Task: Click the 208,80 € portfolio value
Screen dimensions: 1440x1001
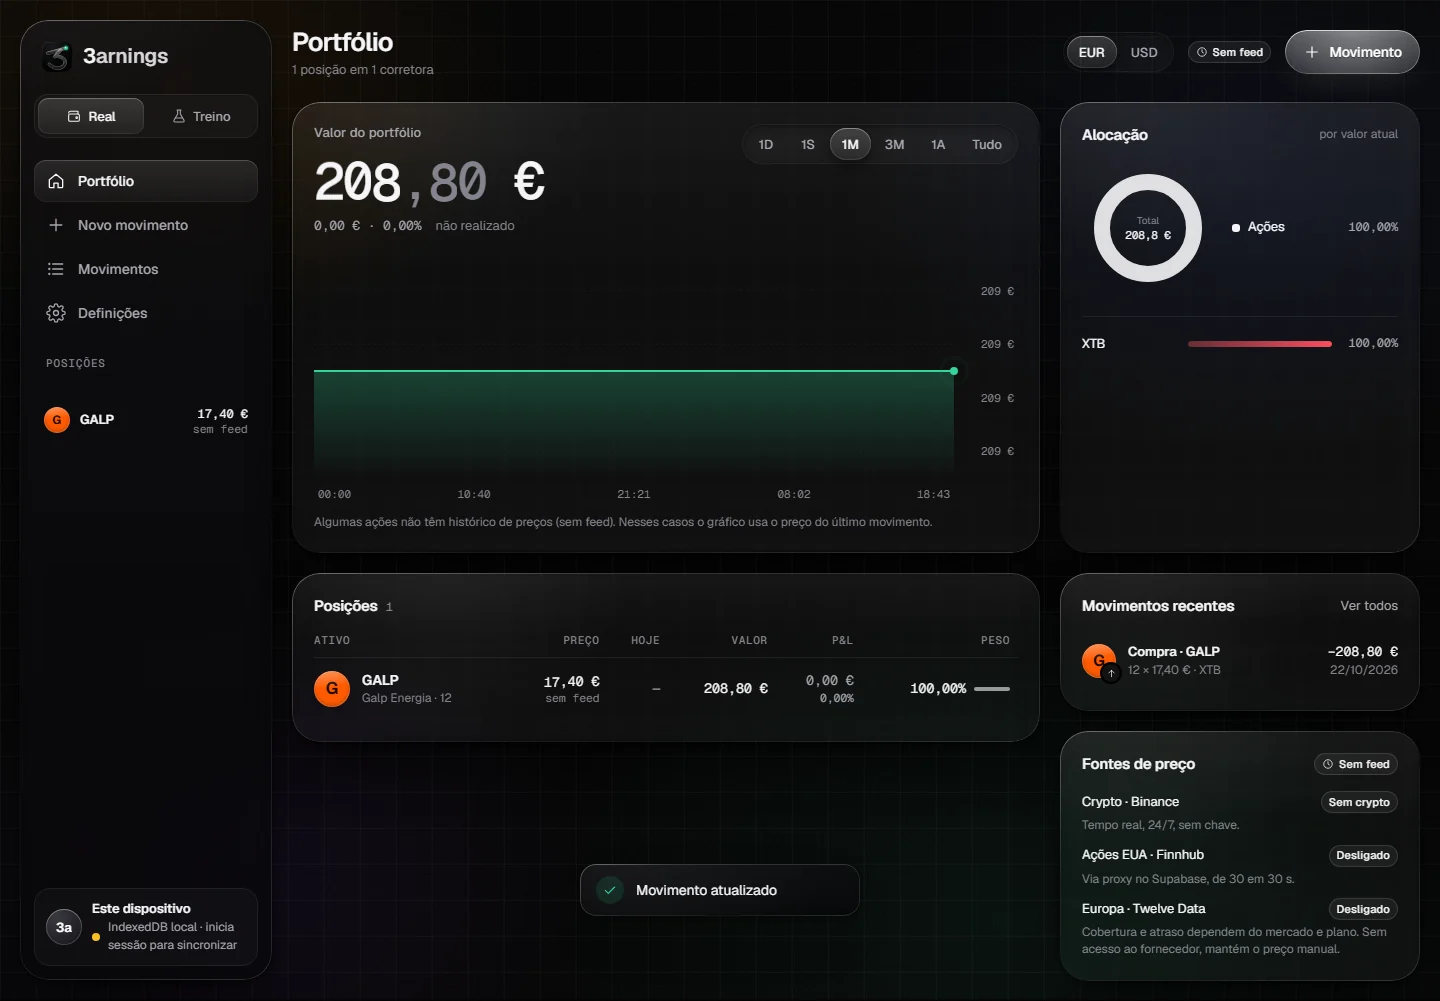Action: (430, 182)
